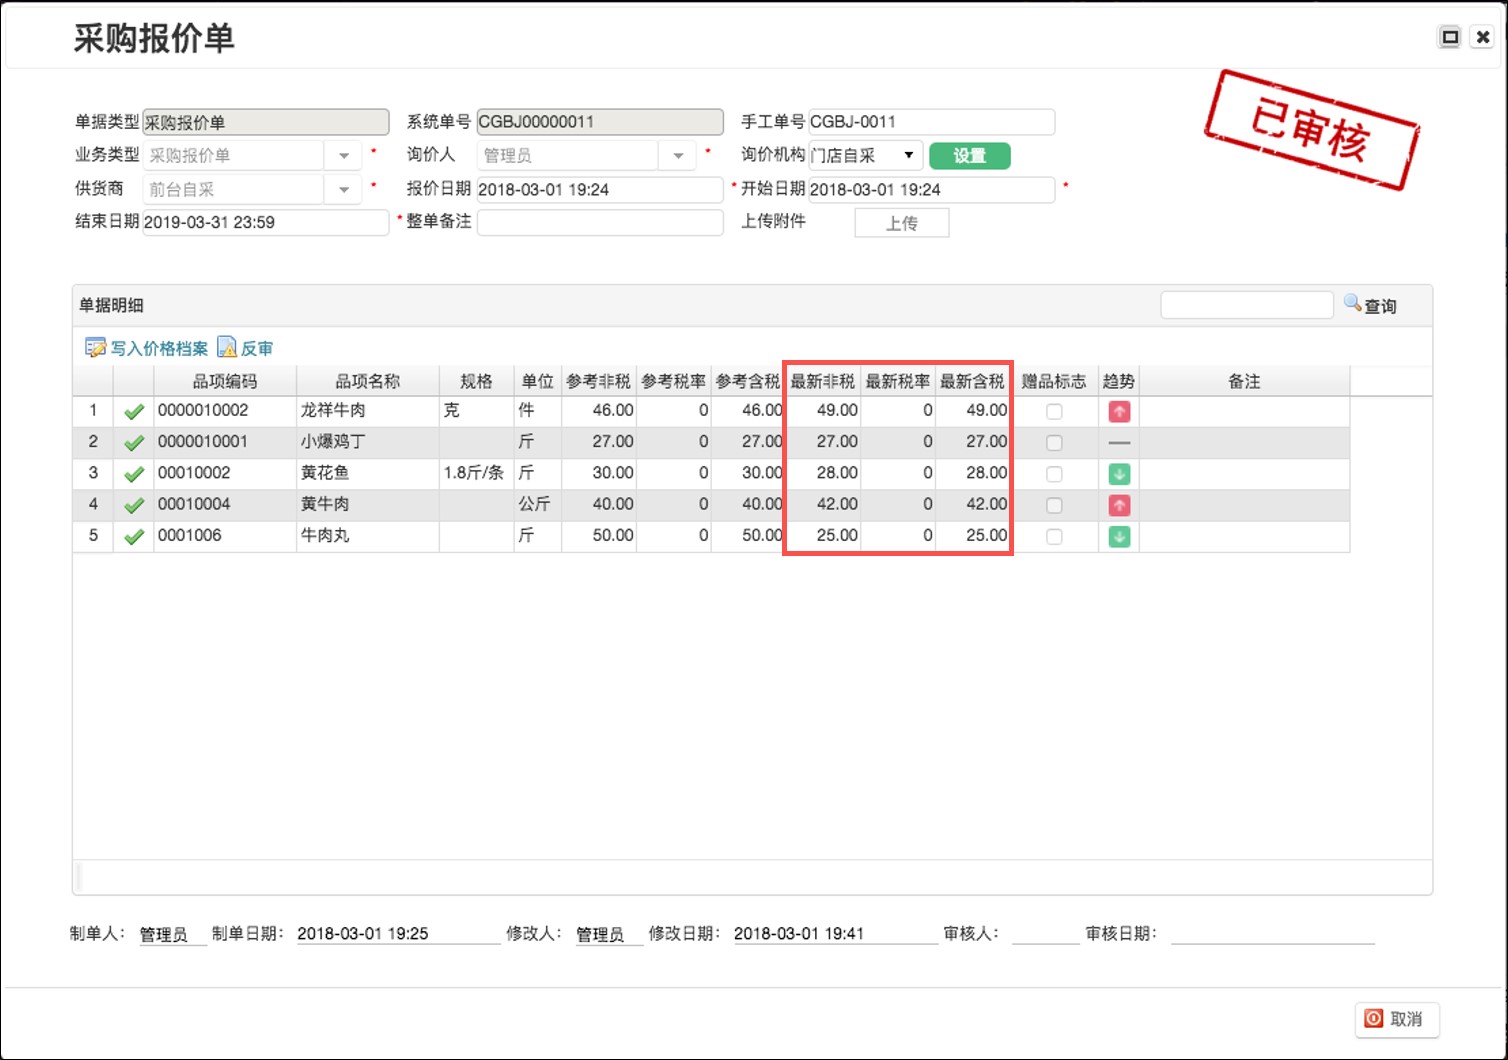Screen dimensions: 1508x1060
Task: Click the 制单日期 value 2018-03-01 19:25
Action: point(363,933)
